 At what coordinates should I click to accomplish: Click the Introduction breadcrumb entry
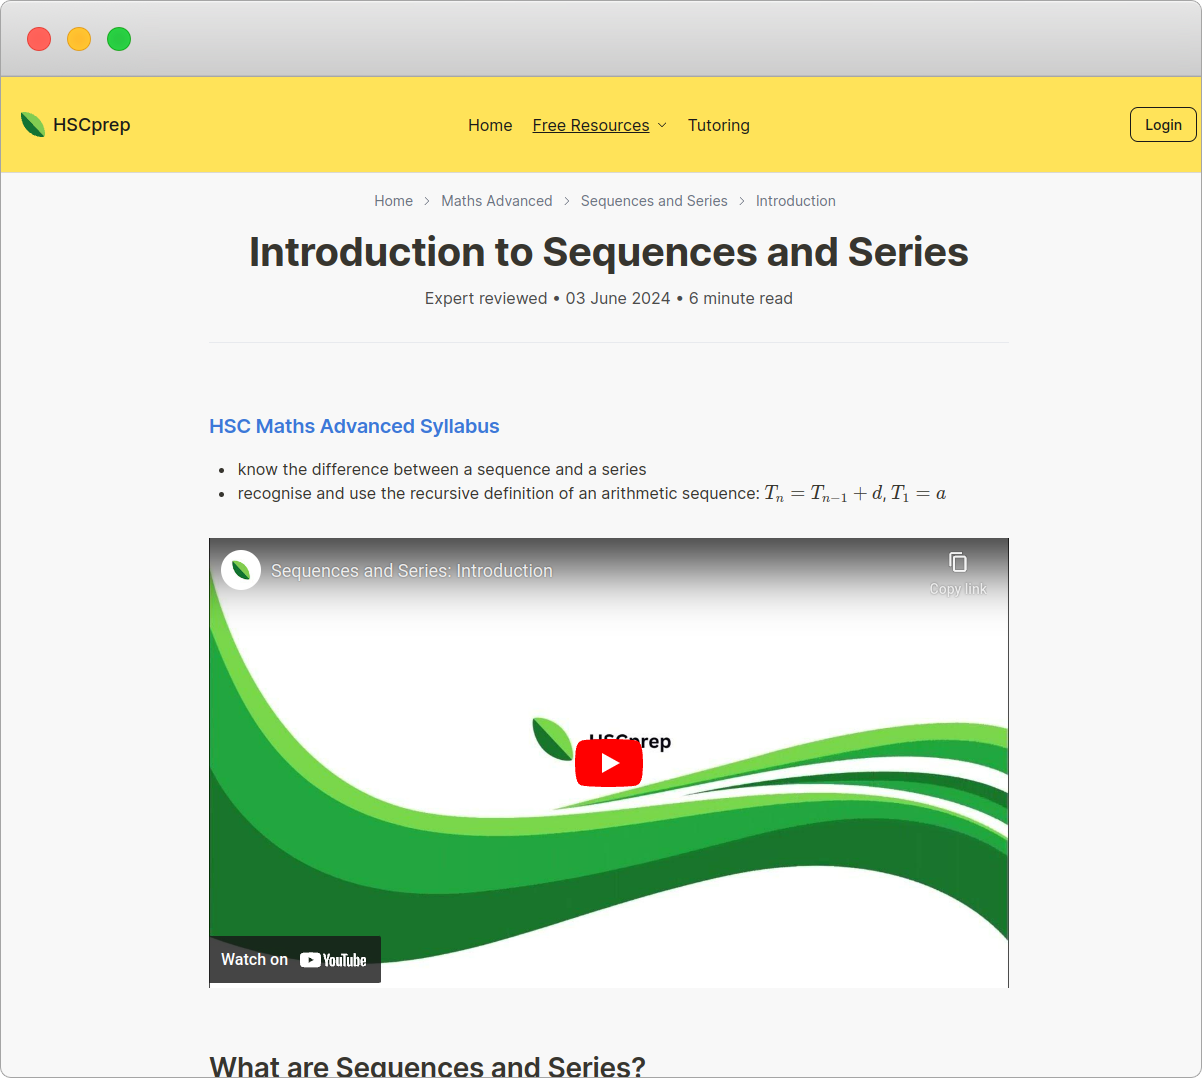point(795,201)
